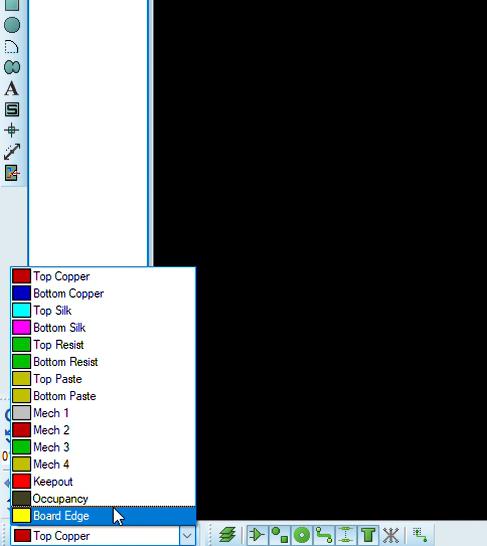This screenshot has width=487, height=546.
Task: Select the 2D graphics arc tool
Action: 11,46
